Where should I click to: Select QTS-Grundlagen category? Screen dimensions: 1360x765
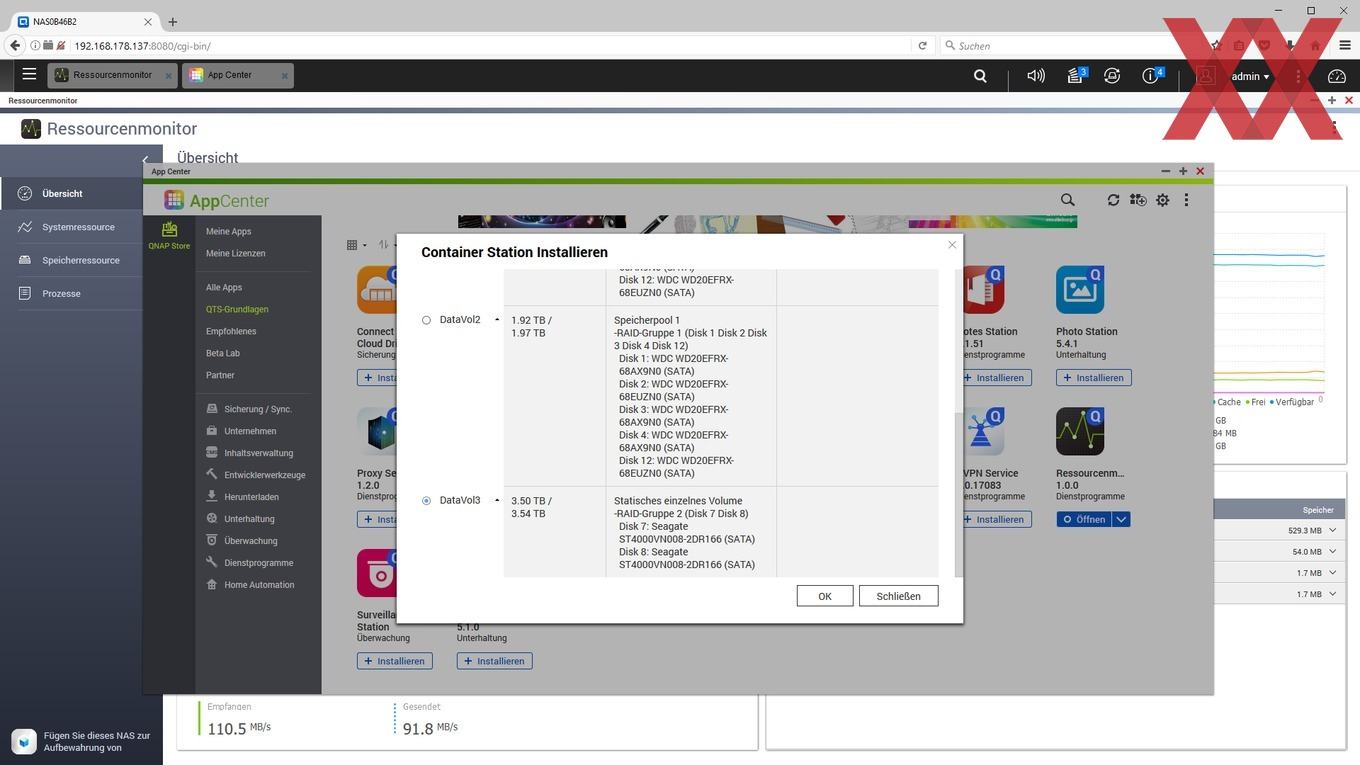(x=237, y=309)
